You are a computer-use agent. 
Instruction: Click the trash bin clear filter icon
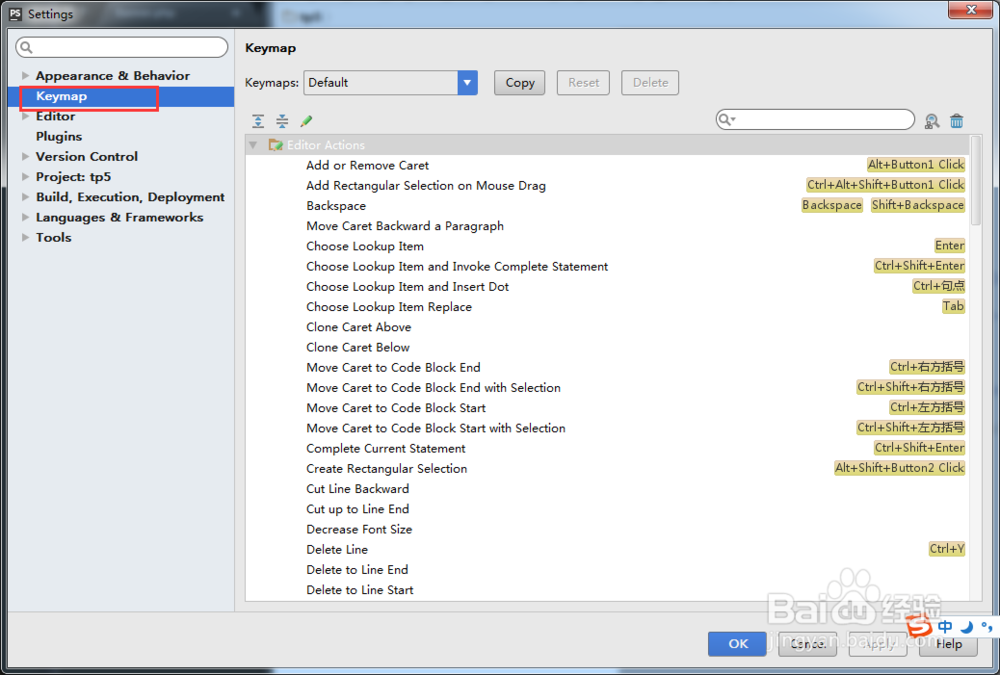[957, 121]
